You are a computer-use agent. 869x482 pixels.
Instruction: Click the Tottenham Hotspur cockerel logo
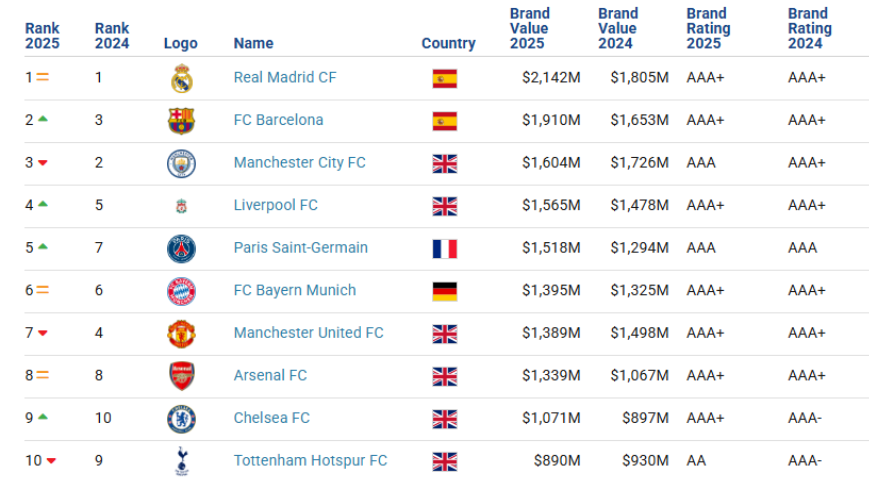click(x=181, y=461)
